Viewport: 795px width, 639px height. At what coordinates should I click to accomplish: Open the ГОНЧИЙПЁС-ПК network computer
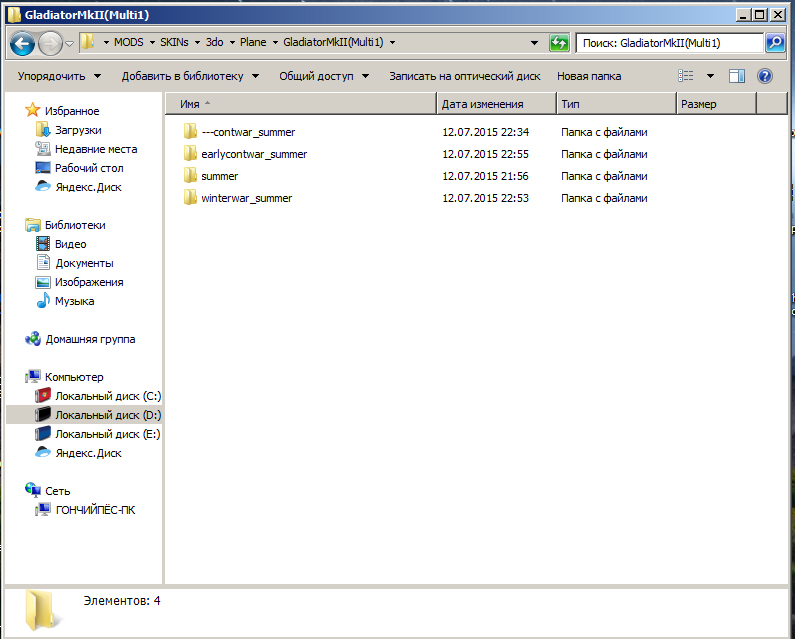coord(95,510)
